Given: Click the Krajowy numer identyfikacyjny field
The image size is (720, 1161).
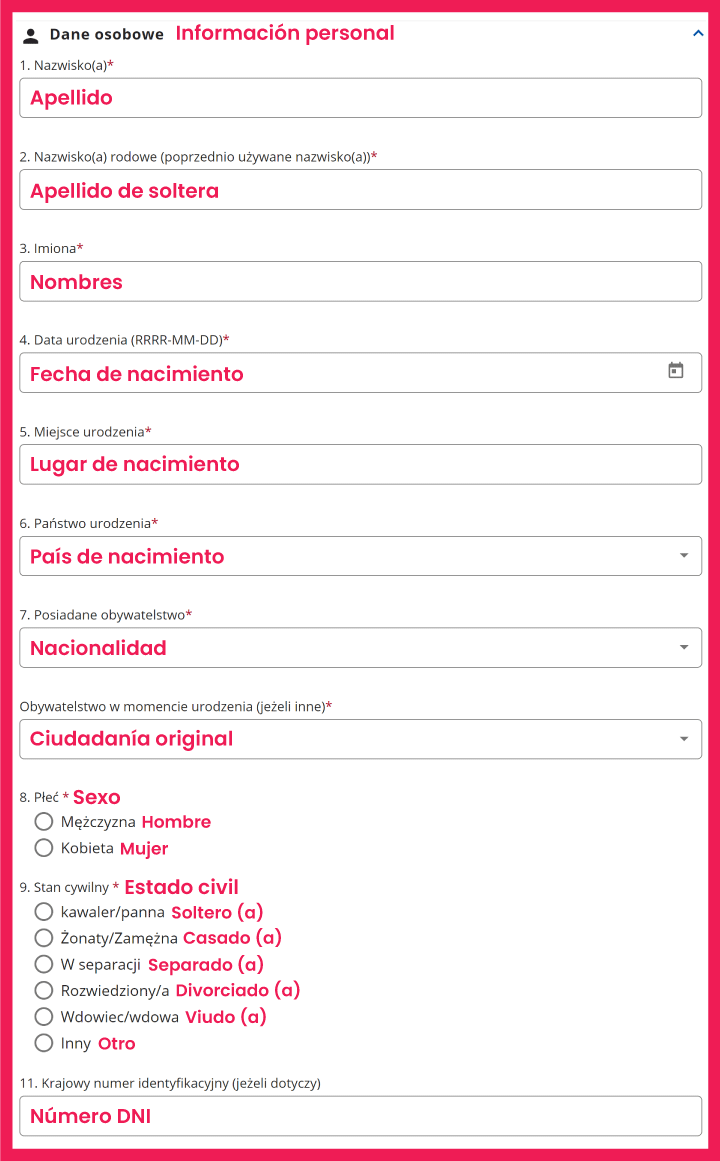Looking at the screenshot, I should (360, 1116).
